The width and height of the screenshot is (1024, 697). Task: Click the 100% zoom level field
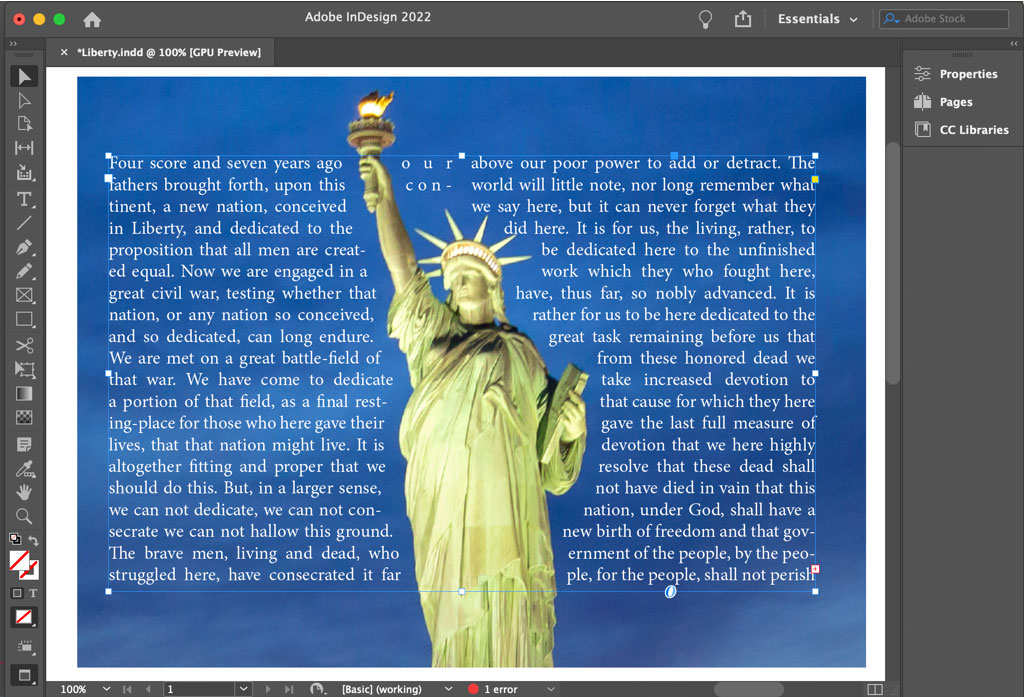pos(74,689)
